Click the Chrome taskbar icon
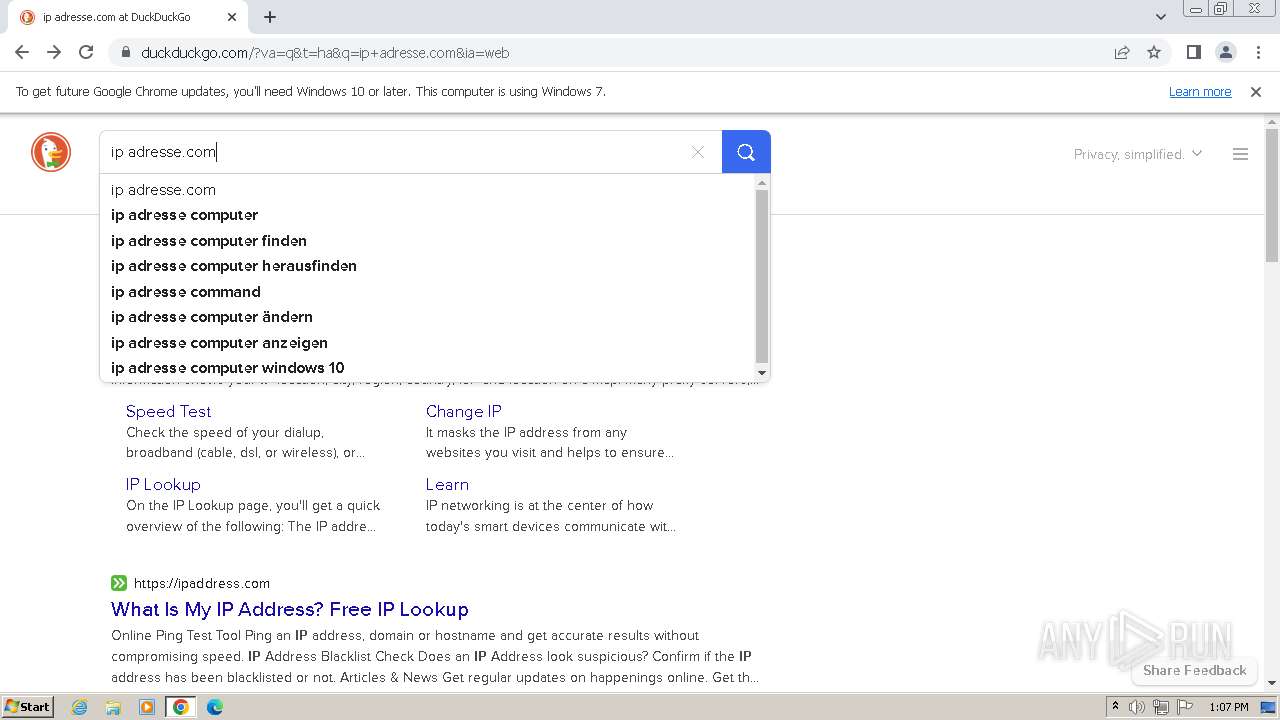Image resolution: width=1280 pixels, height=720 pixels. click(181, 707)
